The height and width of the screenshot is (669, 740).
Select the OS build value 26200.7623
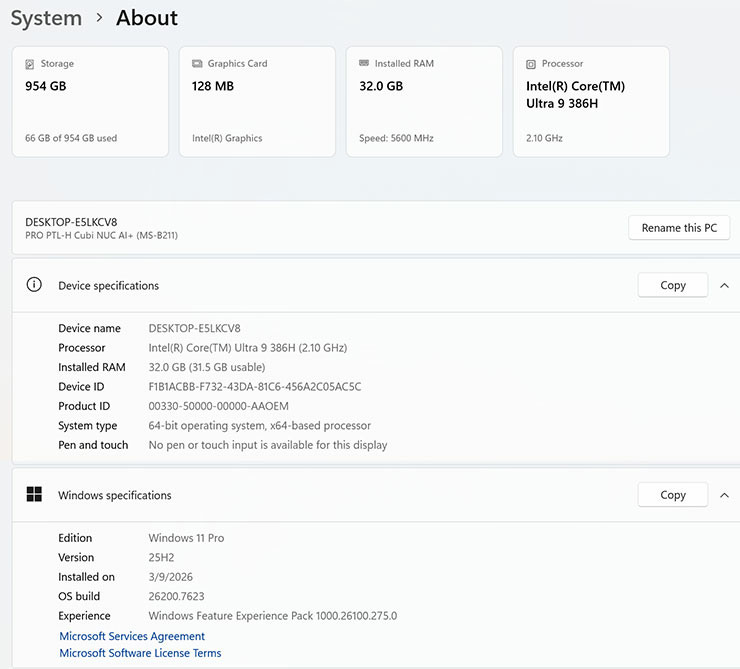point(177,596)
